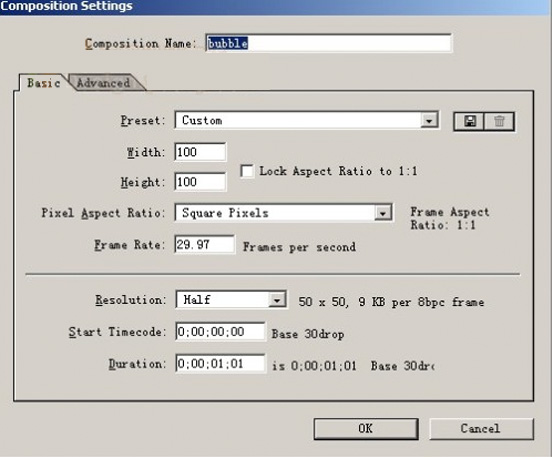The width and height of the screenshot is (553, 458).
Task: Focus the Width input field
Action: pos(200,152)
